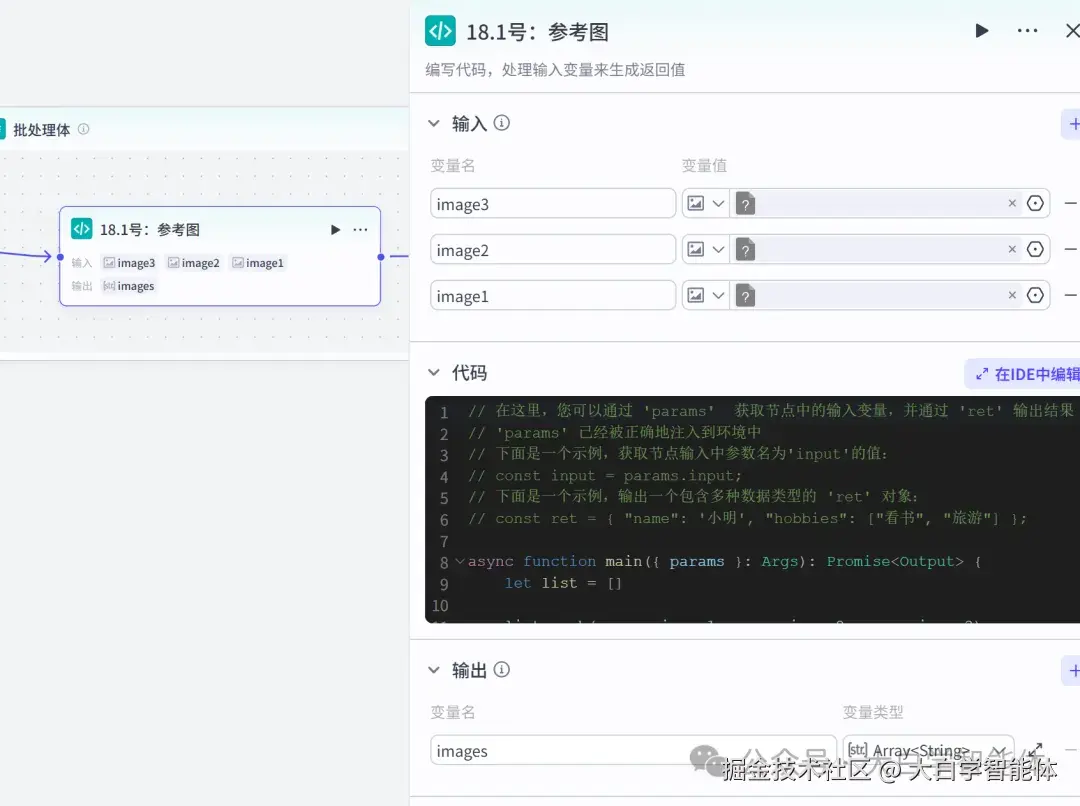Click the info icon next to 输入
This screenshot has height=806, width=1080.
pyautogui.click(x=500, y=122)
